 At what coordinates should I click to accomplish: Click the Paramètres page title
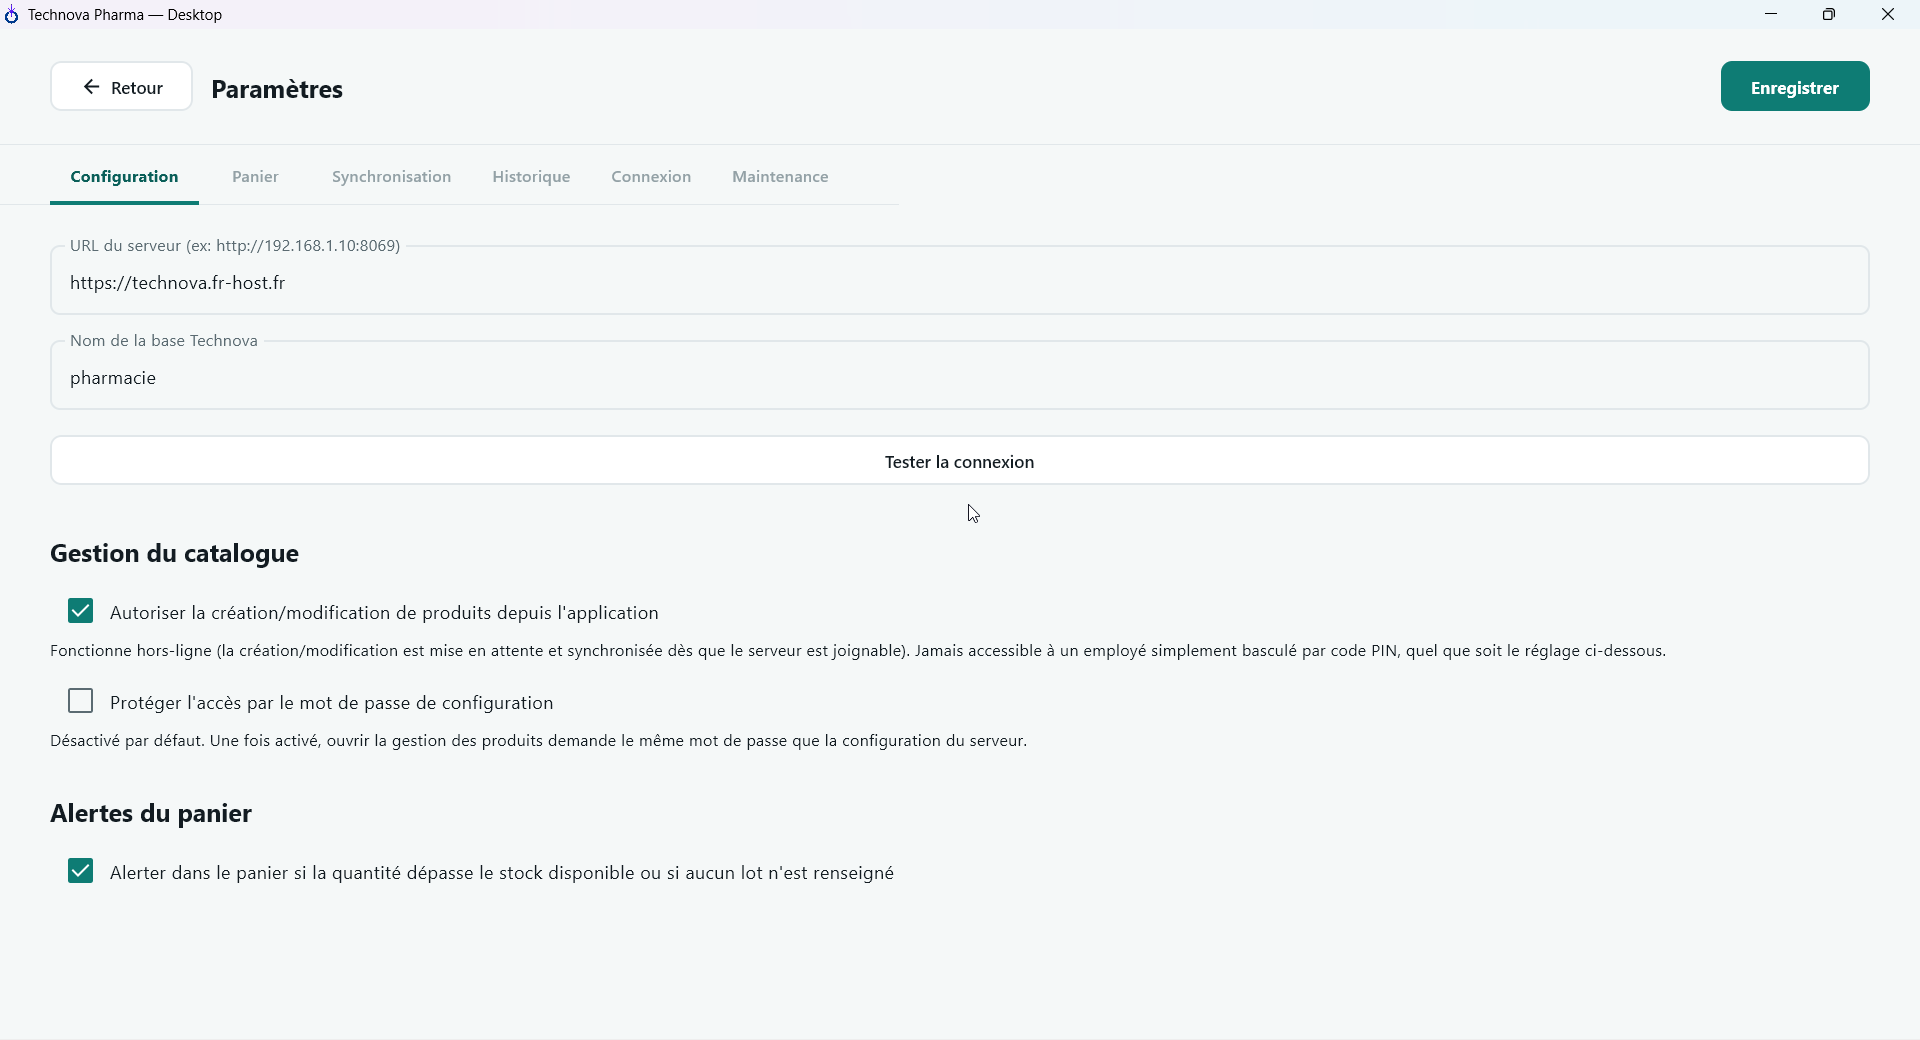(x=277, y=89)
